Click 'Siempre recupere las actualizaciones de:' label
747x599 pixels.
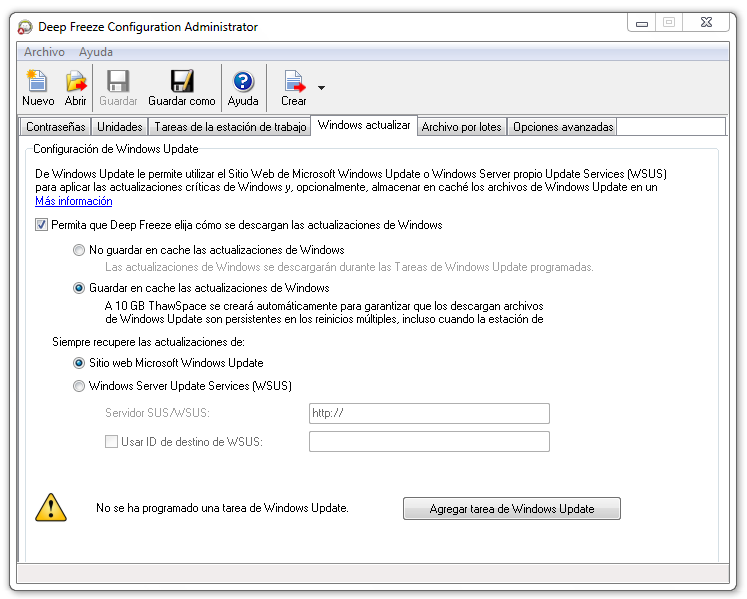148,342
